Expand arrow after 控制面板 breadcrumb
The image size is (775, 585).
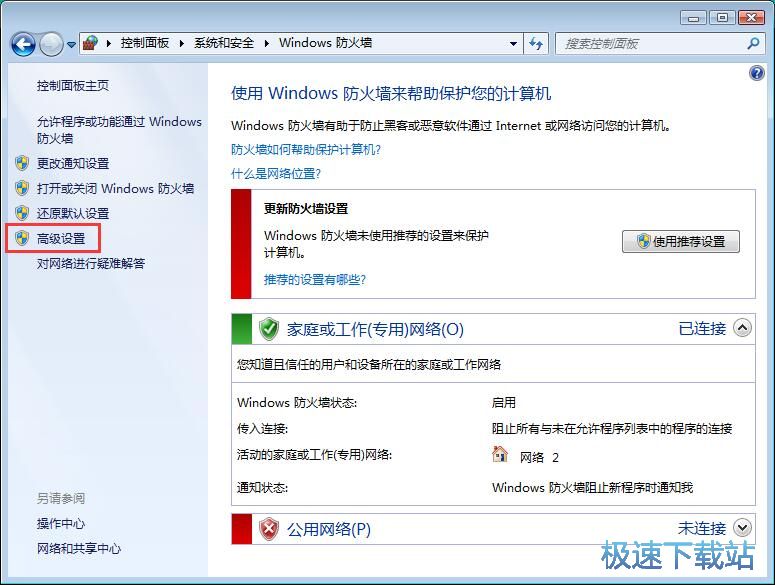[x=181, y=43]
